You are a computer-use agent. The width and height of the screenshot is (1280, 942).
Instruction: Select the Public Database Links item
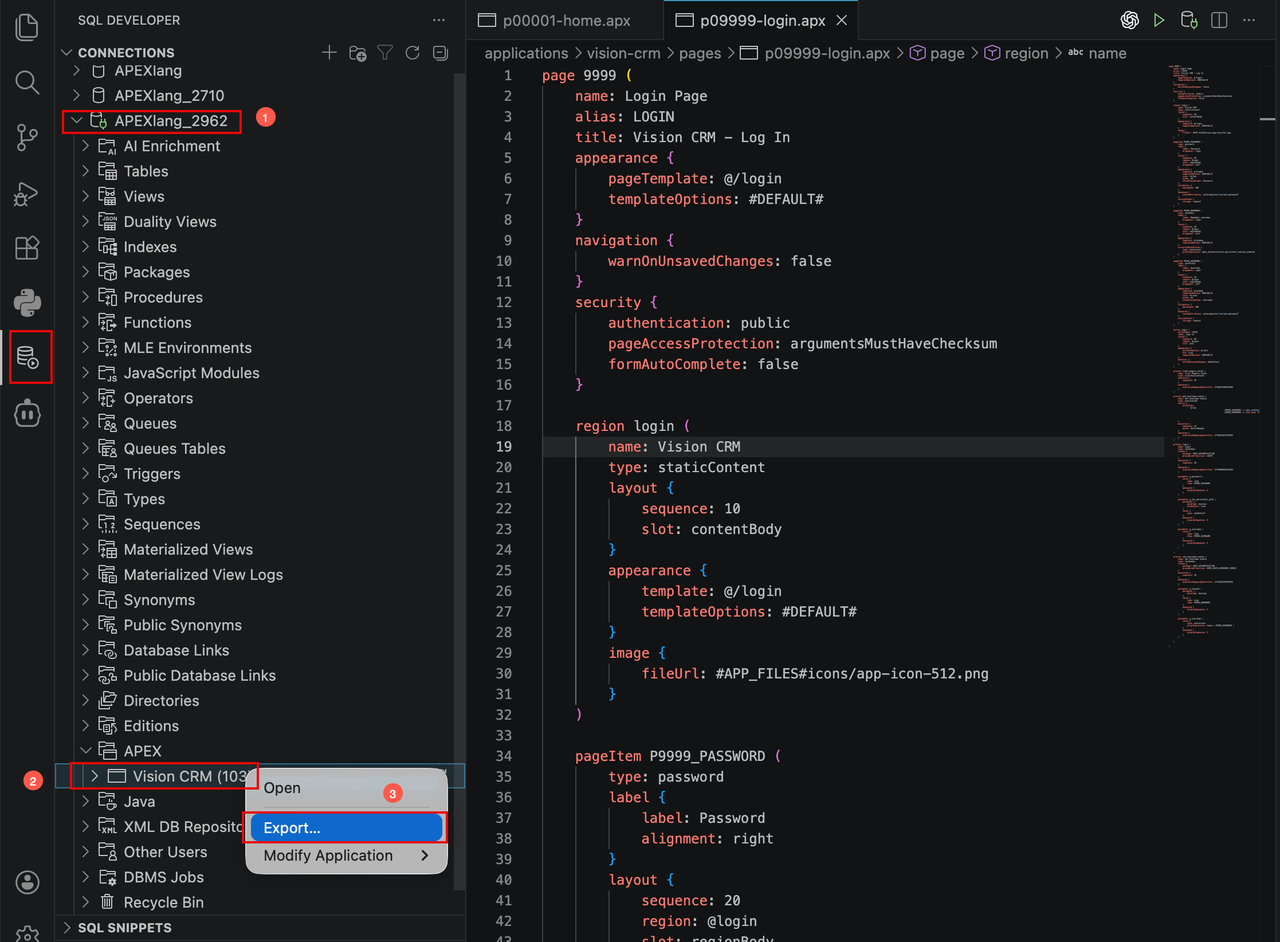point(200,675)
